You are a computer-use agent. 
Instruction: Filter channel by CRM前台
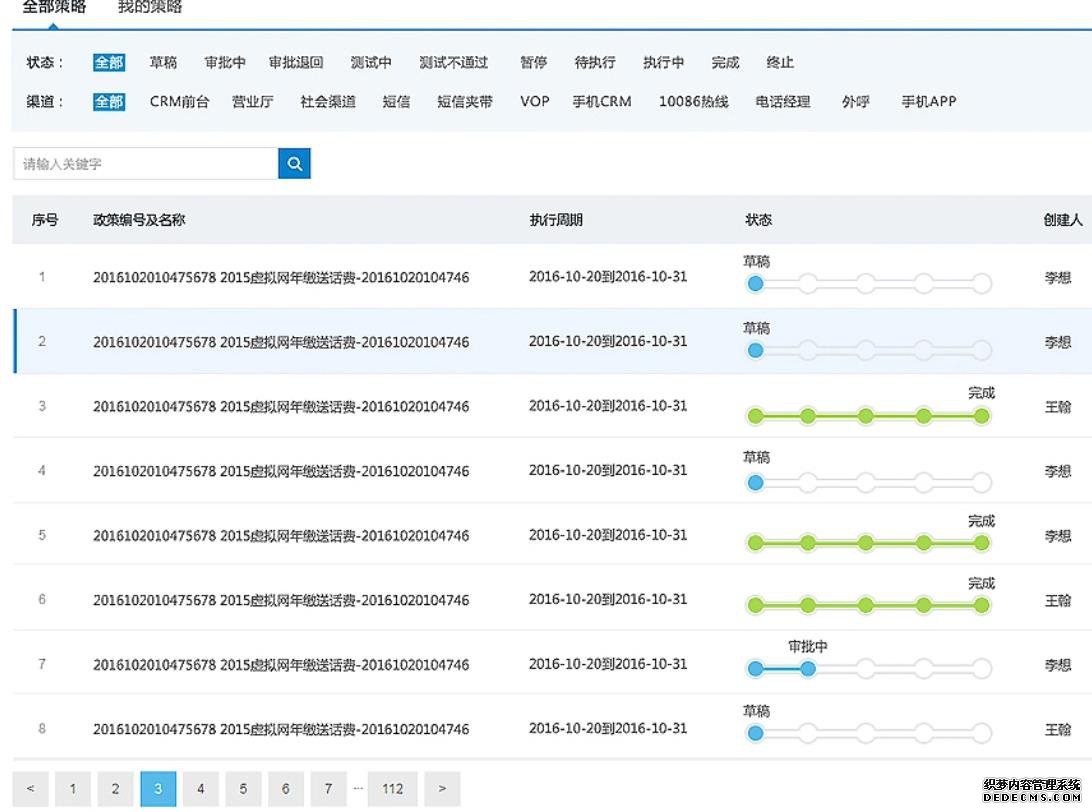click(x=179, y=102)
